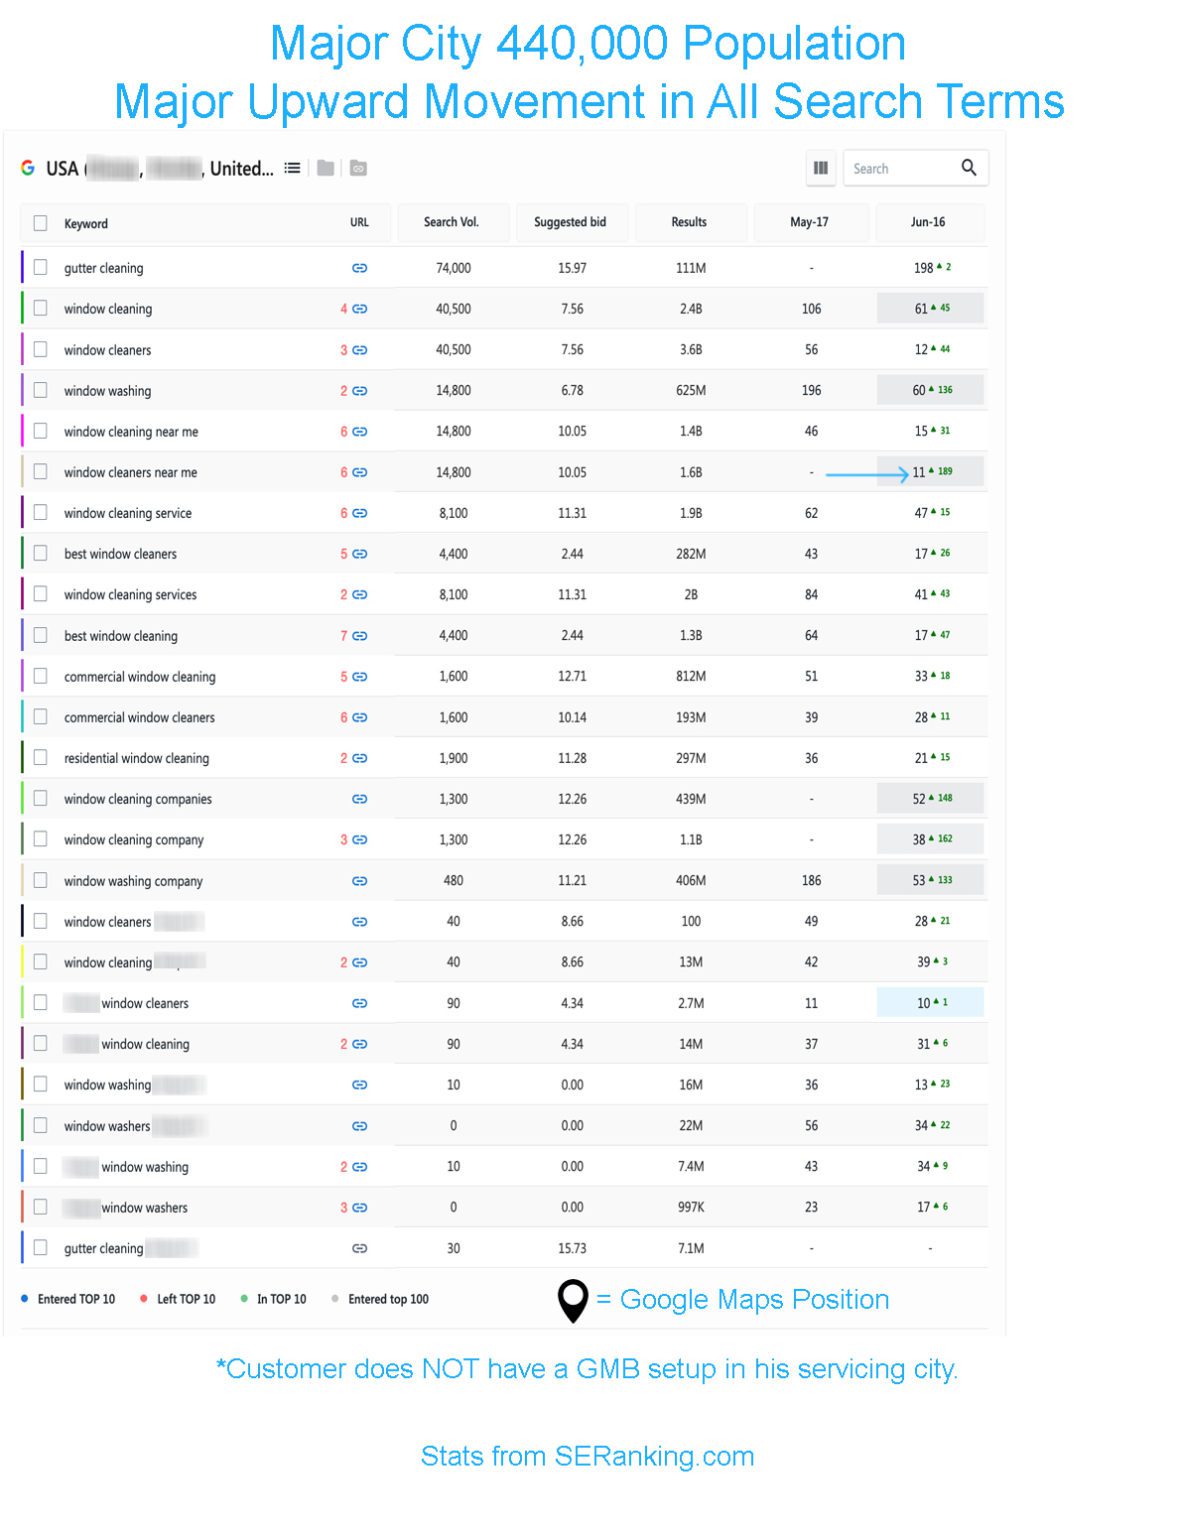This screenshot has width=1179, height=1536.
Task: Select the Jun-16 date column header
Action: coord(928,222)
